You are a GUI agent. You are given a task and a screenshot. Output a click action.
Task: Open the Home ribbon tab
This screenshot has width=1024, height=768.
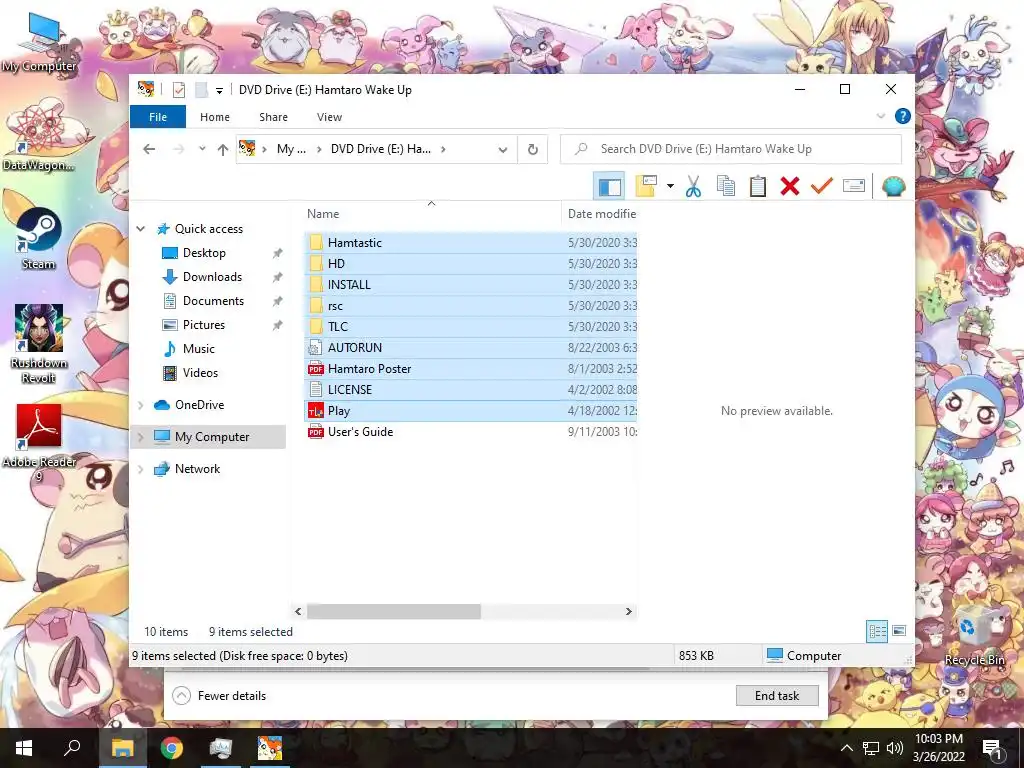pyautogui.click(x=215, y=117)
